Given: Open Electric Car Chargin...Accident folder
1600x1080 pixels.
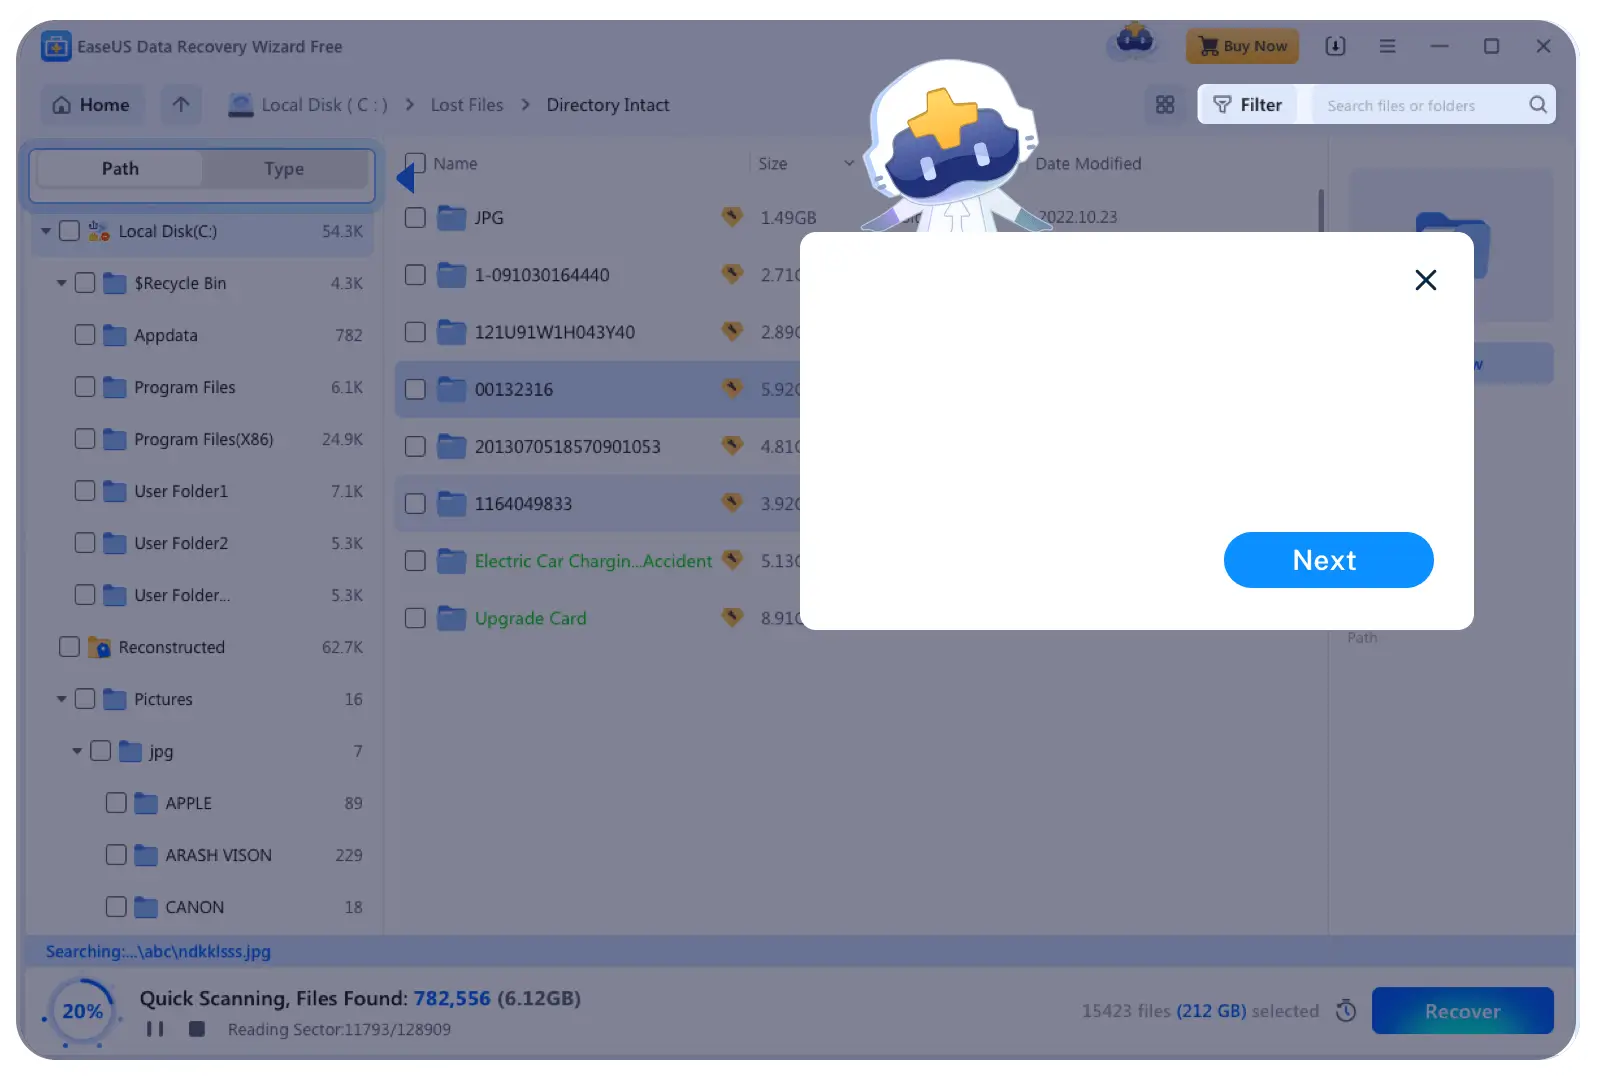Looking at the screenshot, I should pyautogui.click(x=593, y=561).
